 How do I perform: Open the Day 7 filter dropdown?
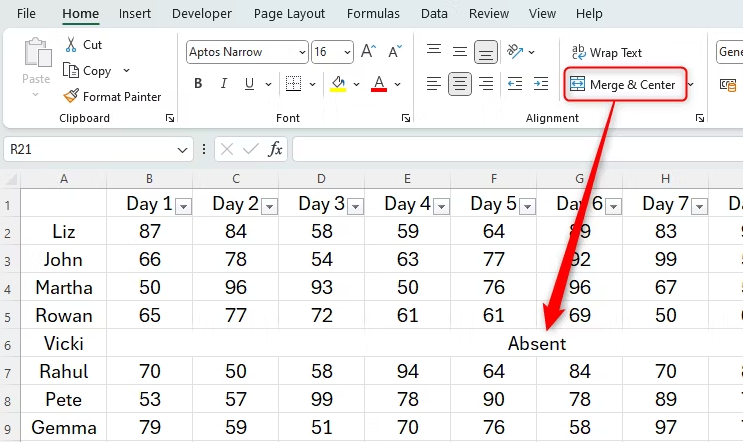699,207
